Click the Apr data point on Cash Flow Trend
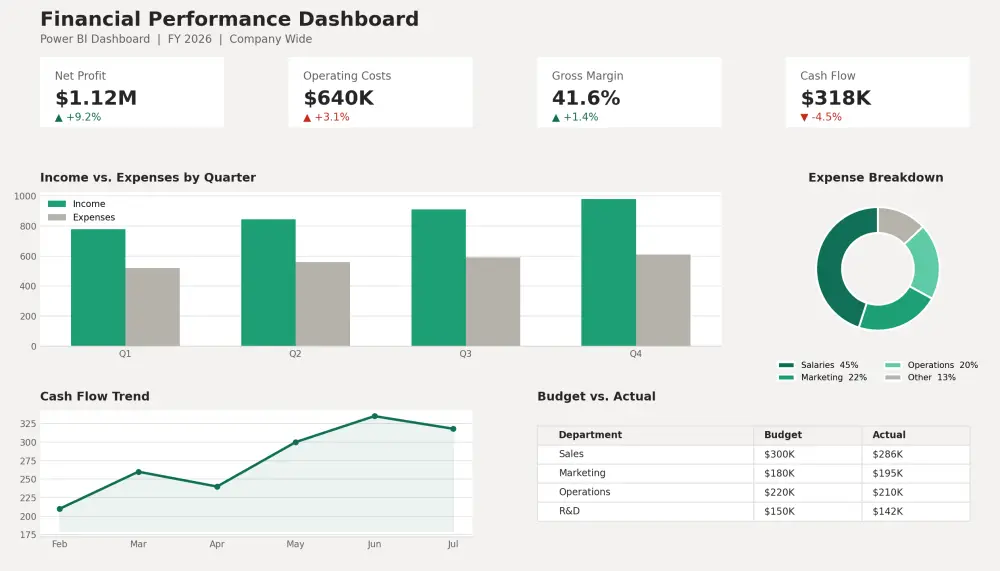1000x571 pixels. click(217, 487)
